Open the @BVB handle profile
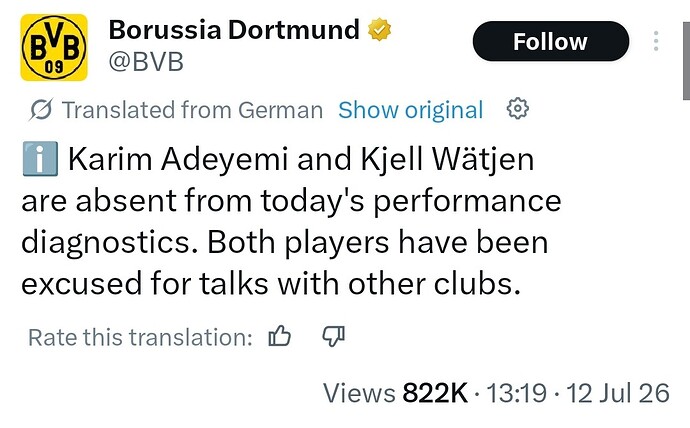 (x=146, y=62)
